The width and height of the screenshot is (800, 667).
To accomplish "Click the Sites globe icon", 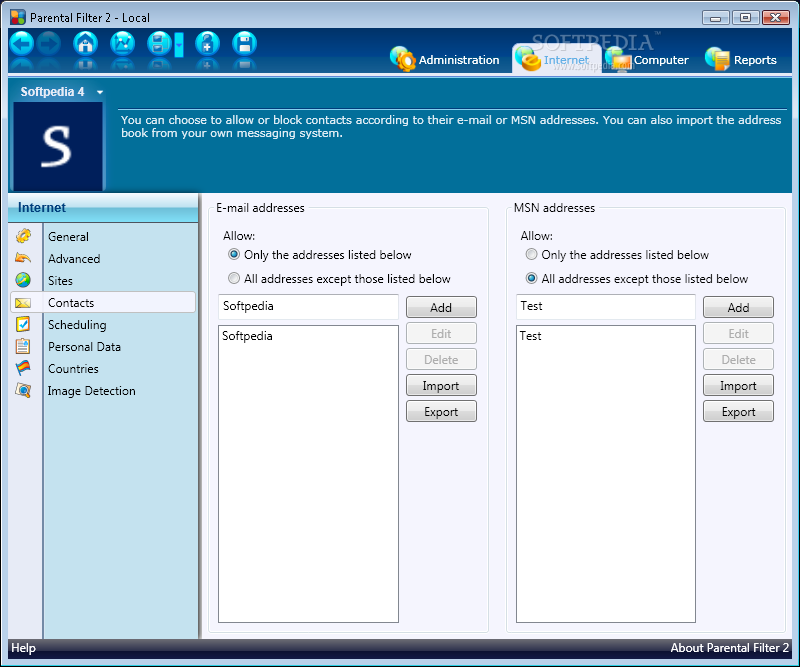I will pyautogui.click(x=23, y=280).
